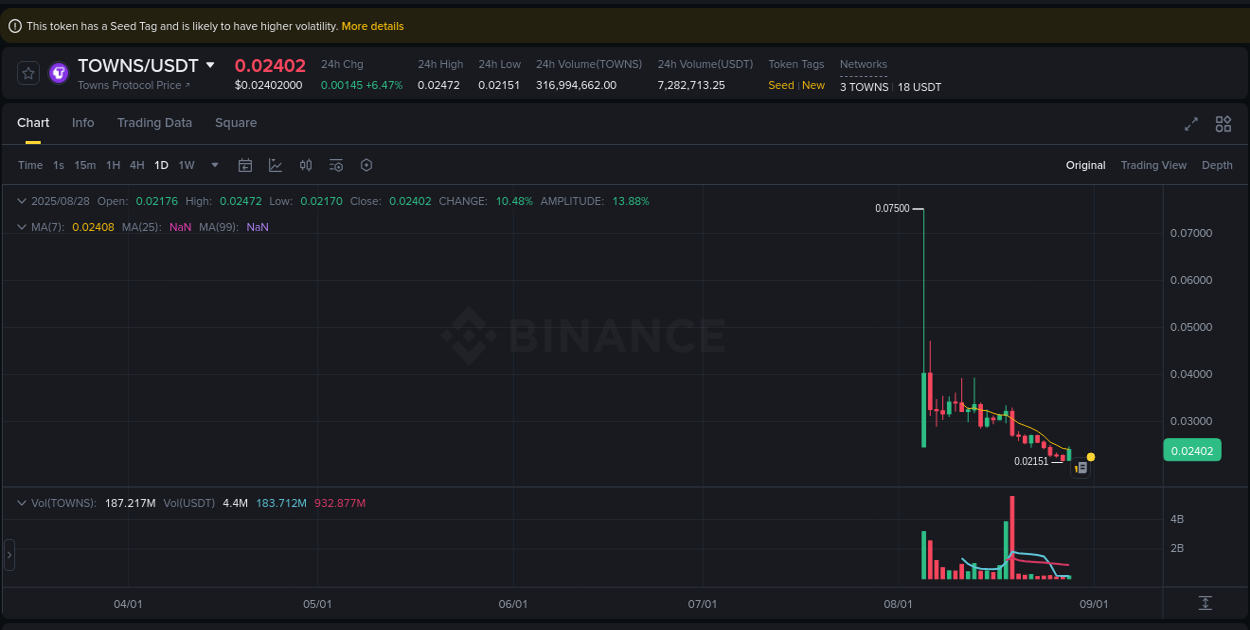Select the Trading View chart mode
The width and height of the screenshot is (1250, 630).
coord(1153,165)
